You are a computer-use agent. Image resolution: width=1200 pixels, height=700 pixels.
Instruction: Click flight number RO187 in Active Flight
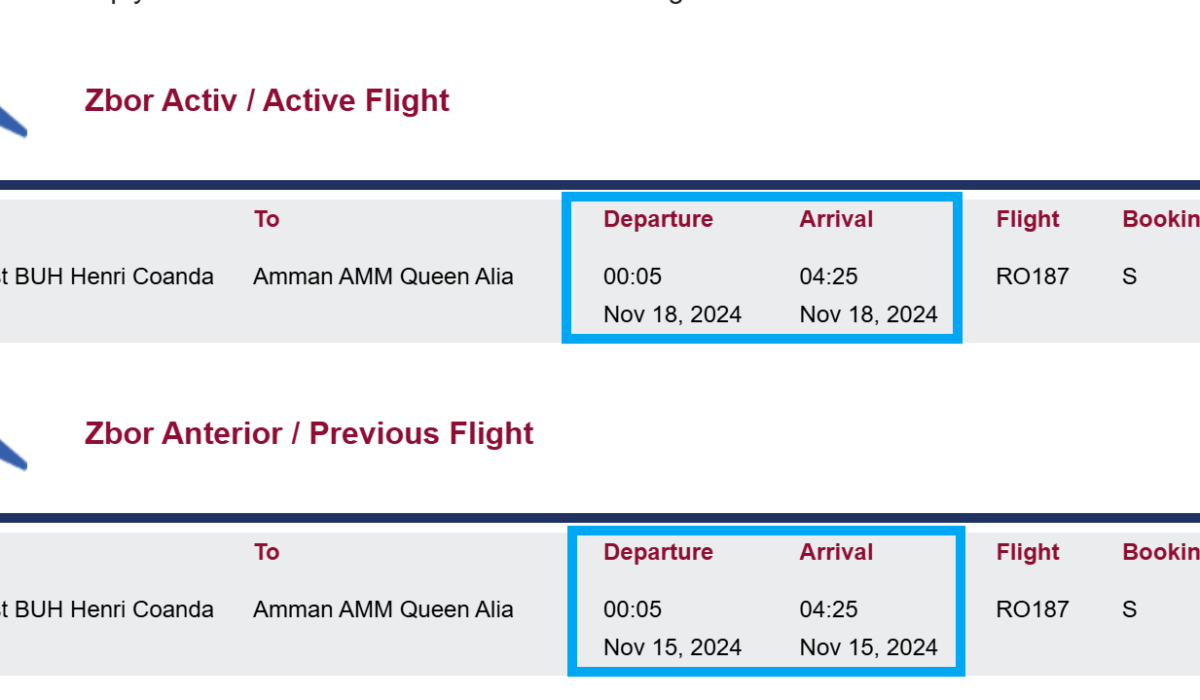tap(1032, 277)
